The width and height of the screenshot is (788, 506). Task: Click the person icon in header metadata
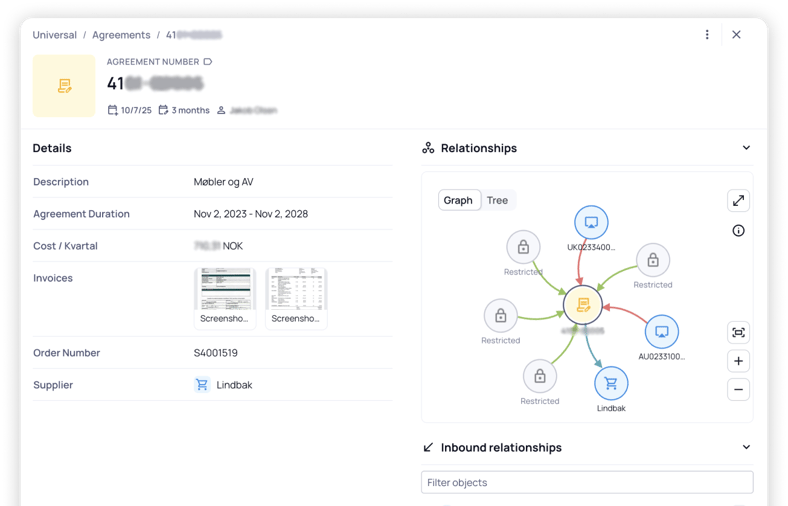tap(221, 110)
